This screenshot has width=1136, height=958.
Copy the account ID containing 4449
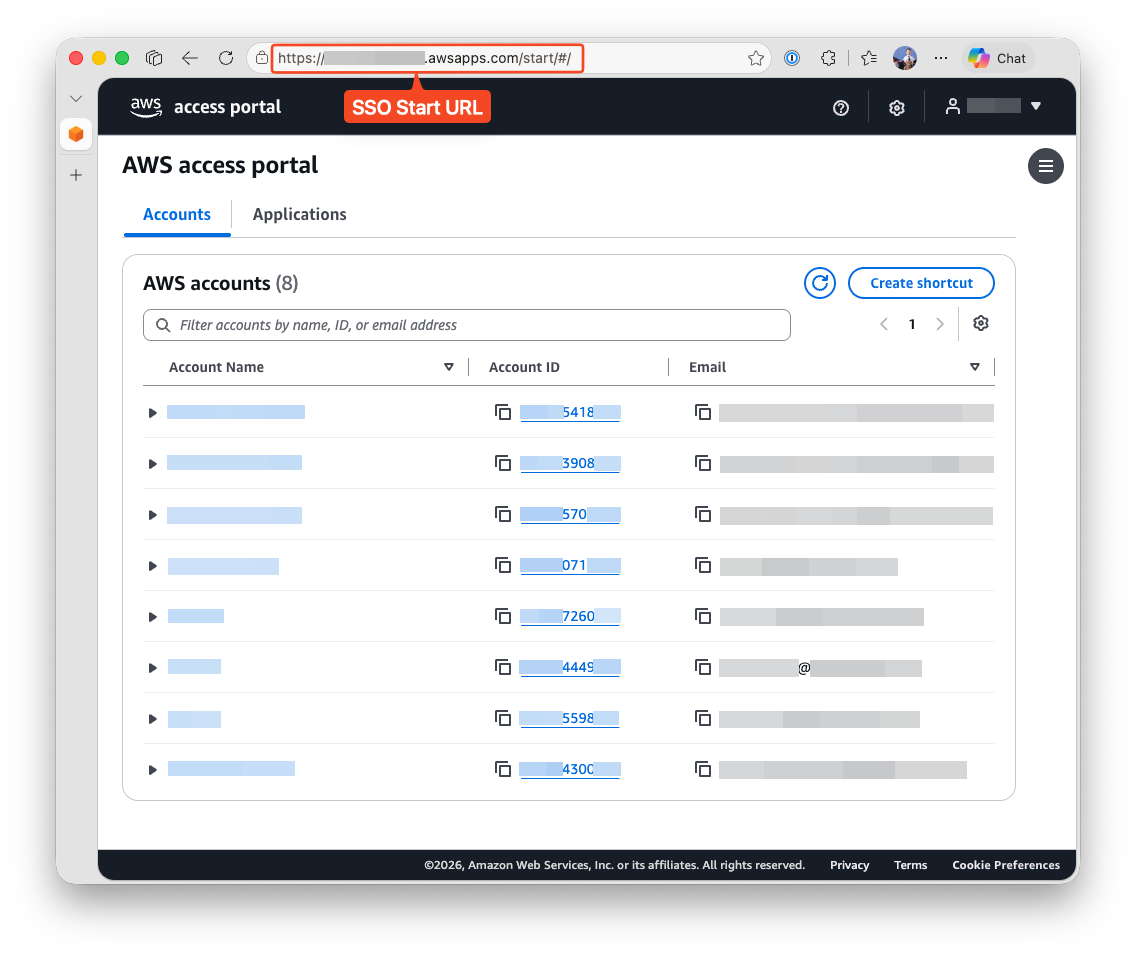(x=503, y=667)
